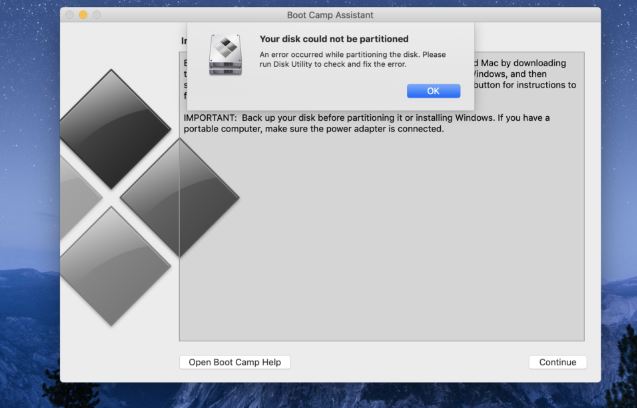Click the Continue button
Image resolution: width=637 pixels, height=408 pixels.
pos(557,362)
